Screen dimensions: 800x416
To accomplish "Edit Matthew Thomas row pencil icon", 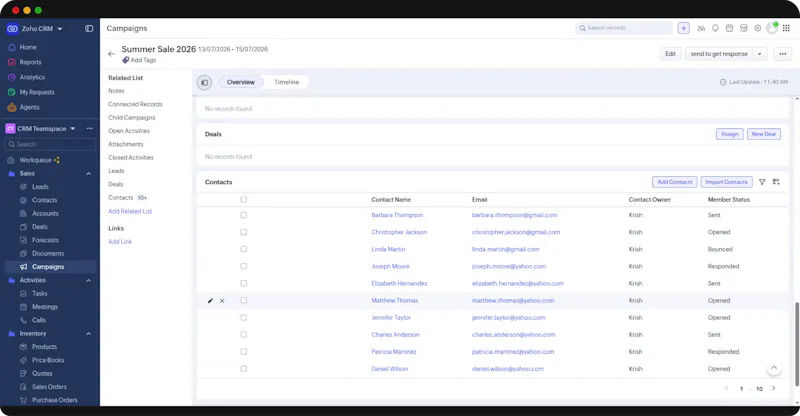I will tap(210, 301).
